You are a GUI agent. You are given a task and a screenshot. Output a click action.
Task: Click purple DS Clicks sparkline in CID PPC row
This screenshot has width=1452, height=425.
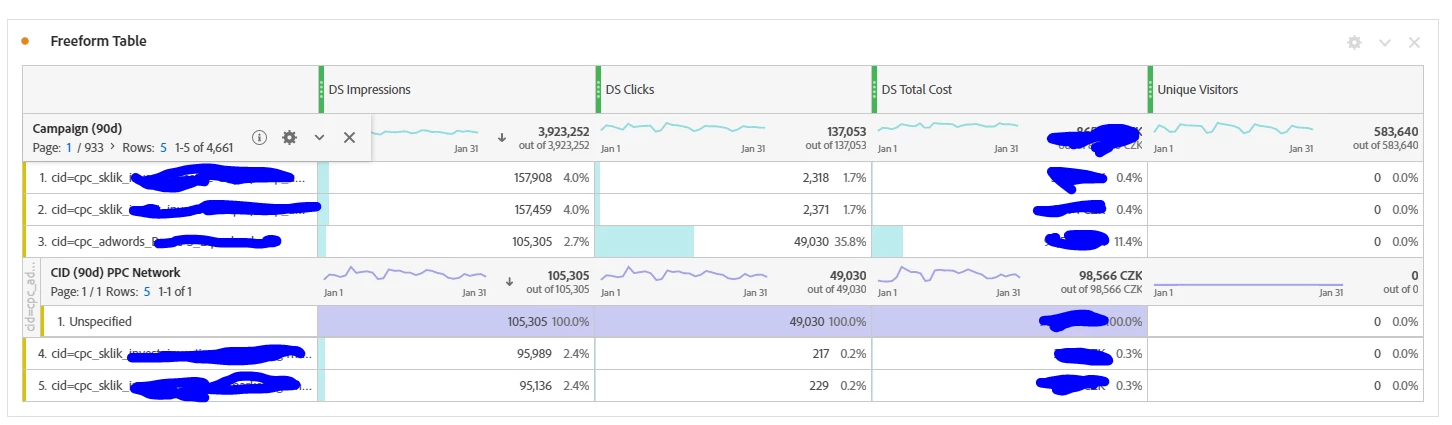[684, 274]
